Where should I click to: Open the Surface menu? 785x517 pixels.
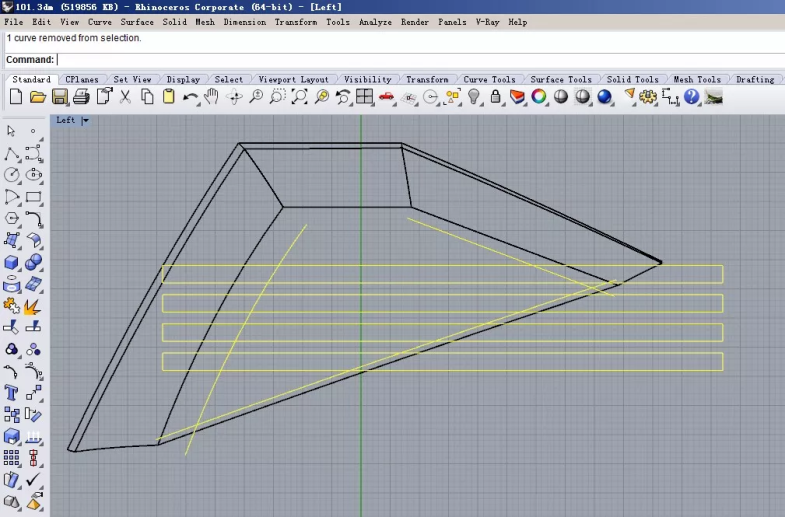pyautogui.click(x=137, y=22)
